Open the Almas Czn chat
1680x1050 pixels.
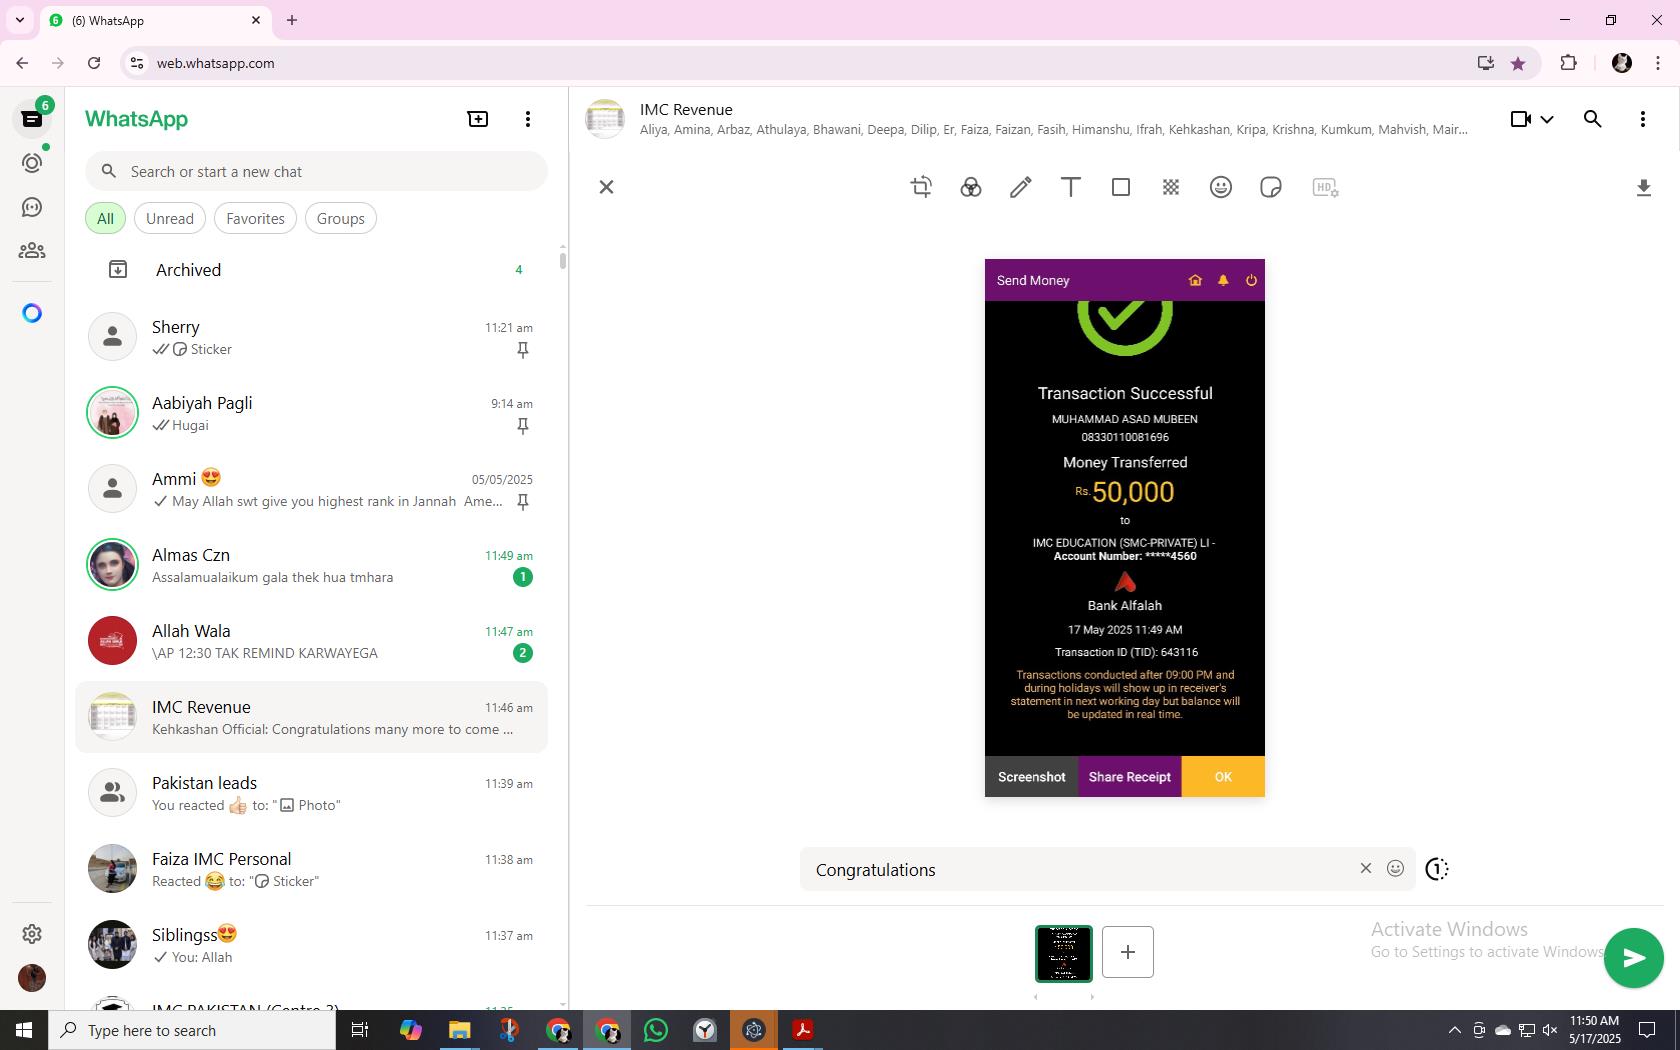tap(312, 565)
